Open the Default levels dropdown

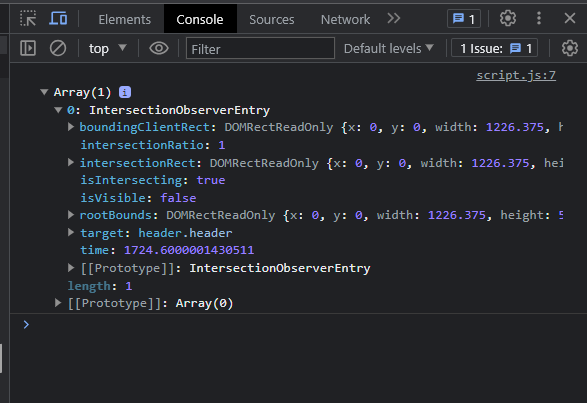coord(389,49)
